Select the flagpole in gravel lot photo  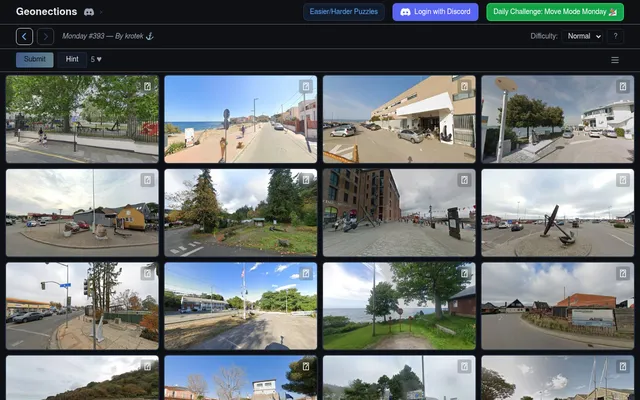[240, 306]
